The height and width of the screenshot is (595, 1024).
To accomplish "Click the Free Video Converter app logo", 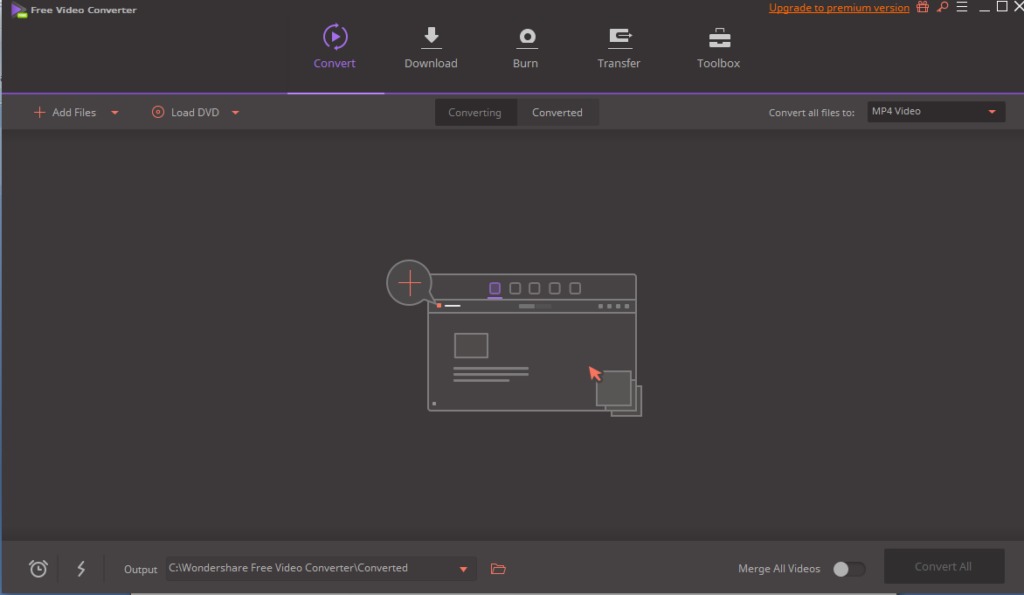I will coord(19,10).
